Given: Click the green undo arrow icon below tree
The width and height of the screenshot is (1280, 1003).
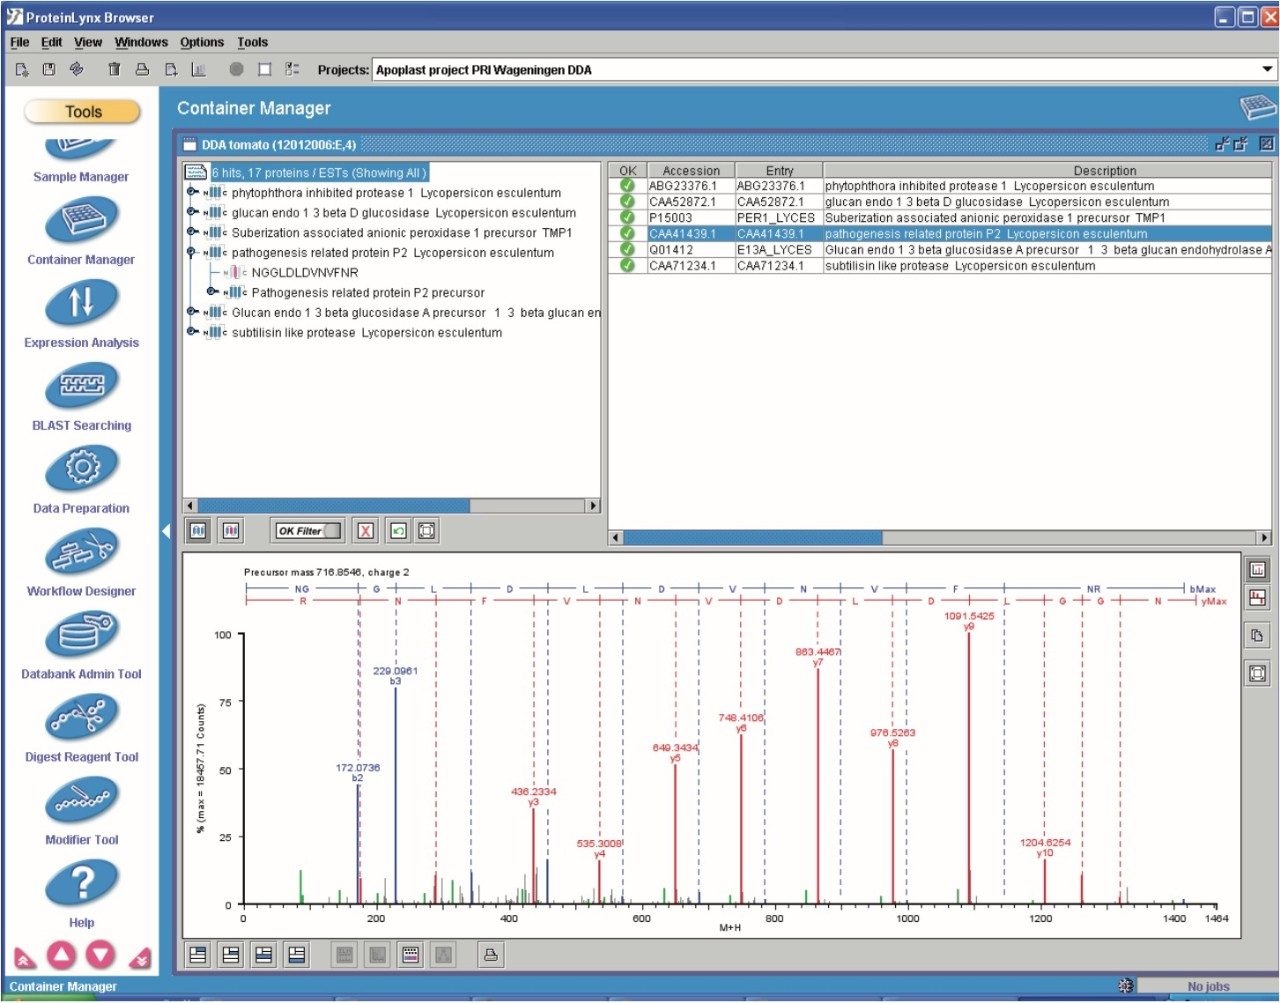Looking at the screenshot, I should click(398, 531).
